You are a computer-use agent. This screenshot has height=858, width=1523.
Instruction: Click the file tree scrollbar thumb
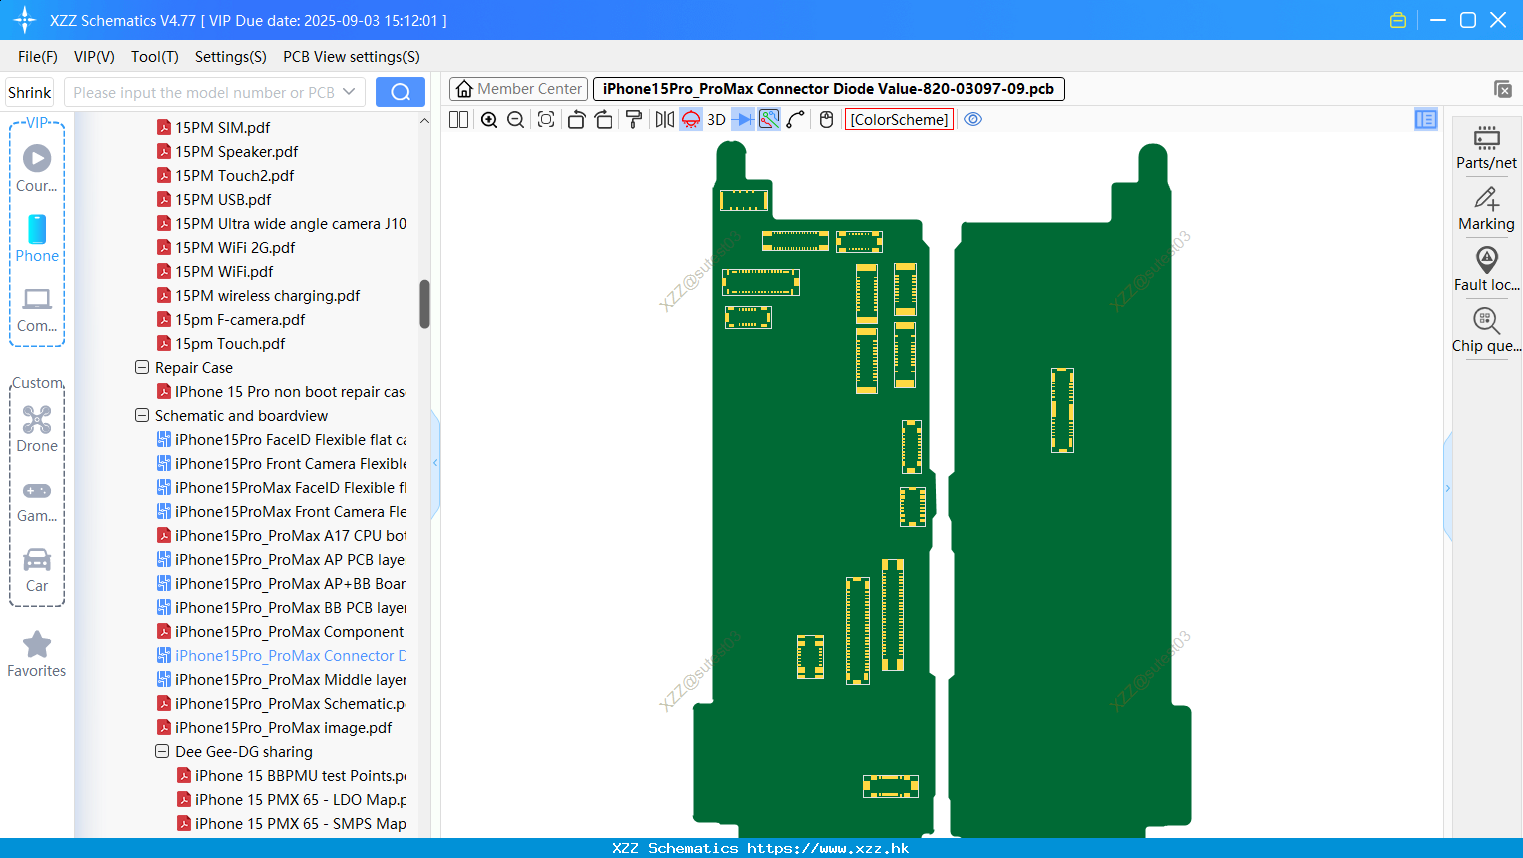click(x=424, y=304)
